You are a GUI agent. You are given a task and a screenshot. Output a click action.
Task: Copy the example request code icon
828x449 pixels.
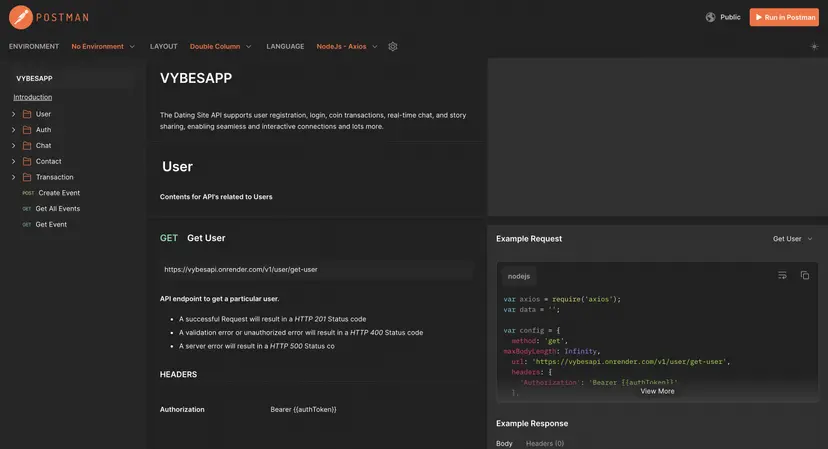[x=805, y=275]
